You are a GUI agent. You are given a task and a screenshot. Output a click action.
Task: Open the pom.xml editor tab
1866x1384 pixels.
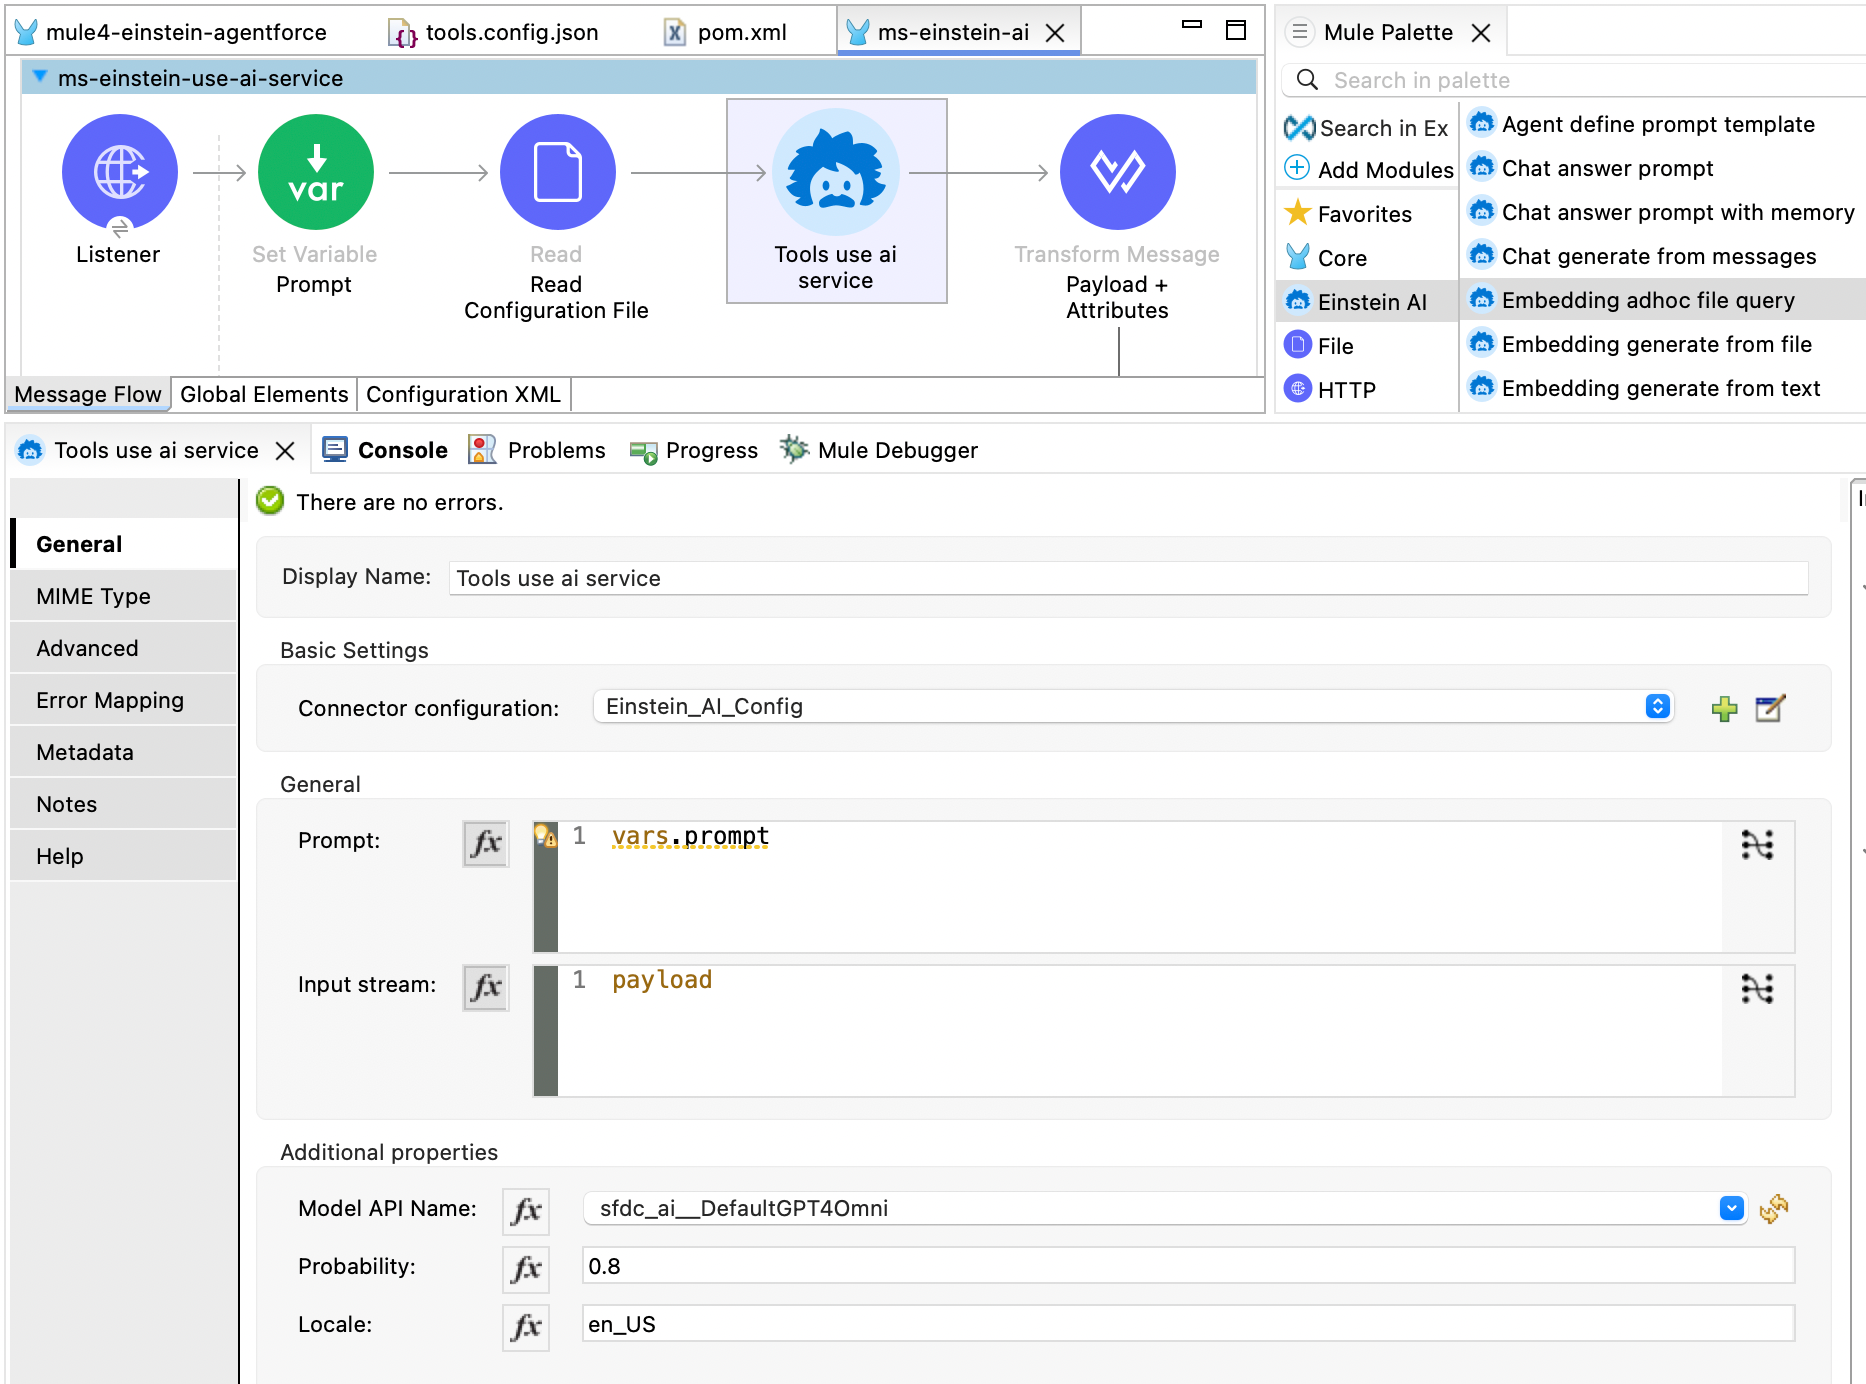(x=726, y=32)
